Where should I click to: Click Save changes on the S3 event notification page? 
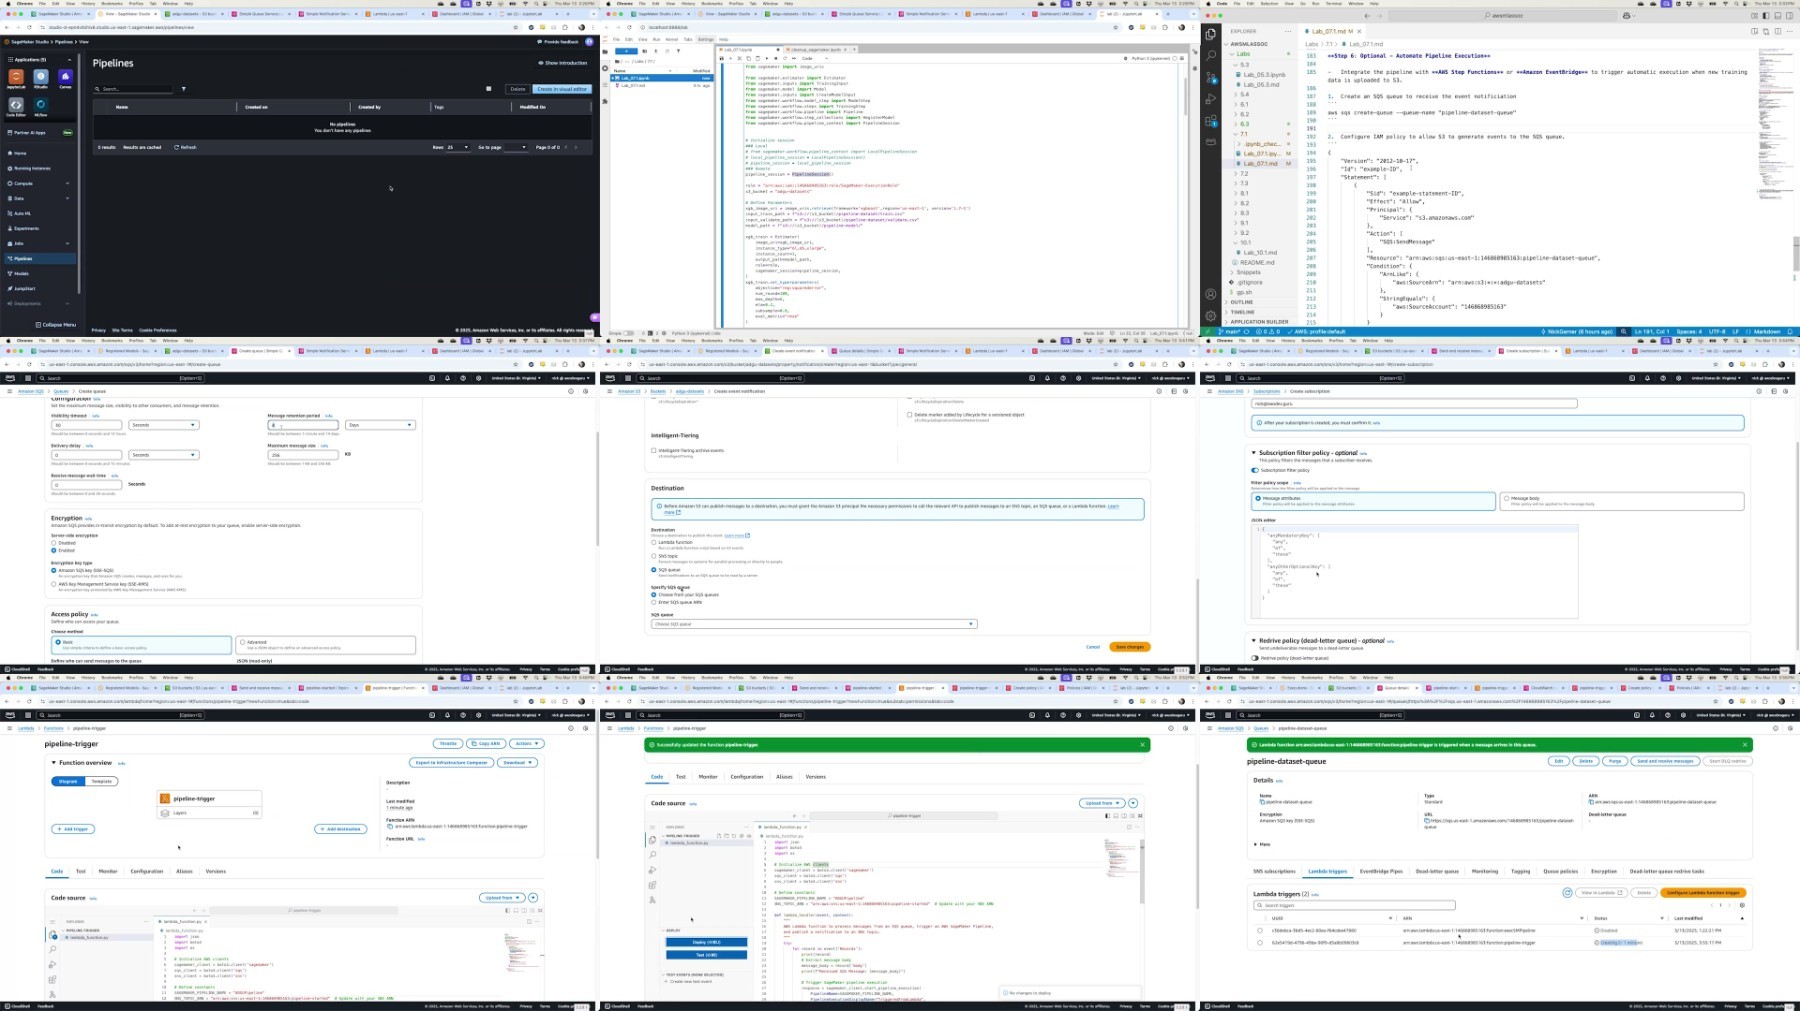click(1130, 647)
